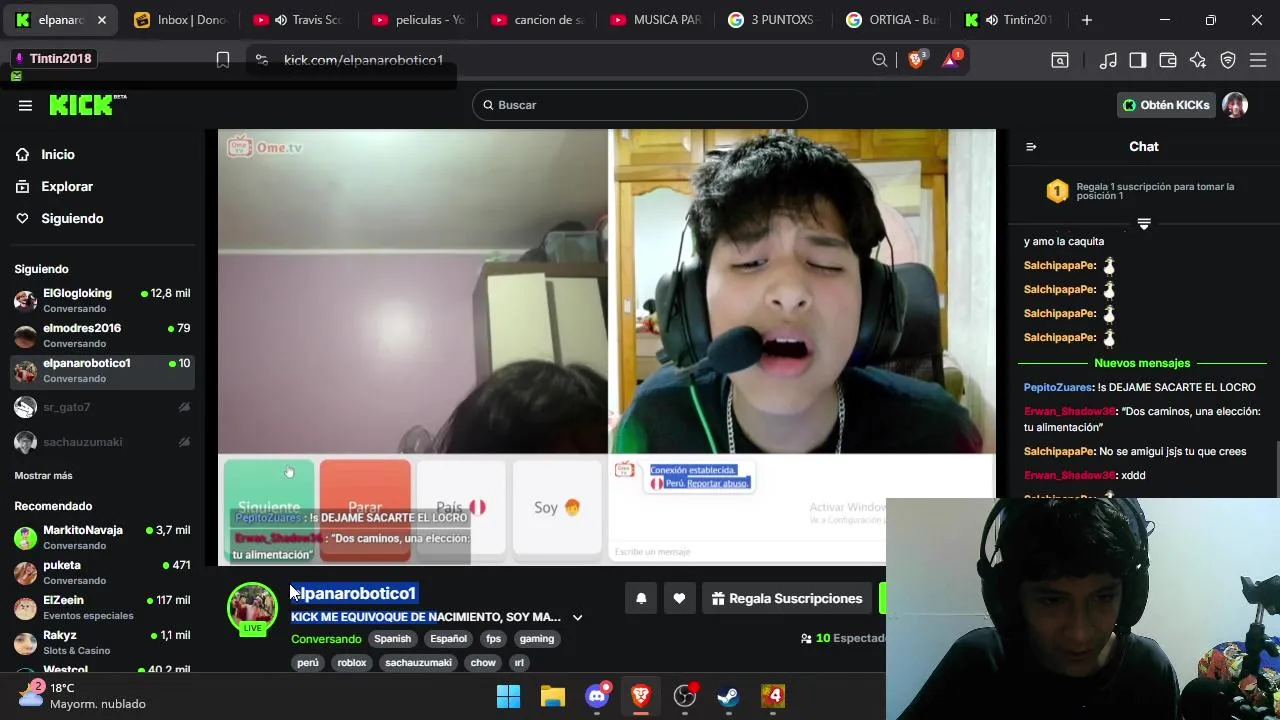Switch to 3 PUNTOXS Google tab

point(773,20)
